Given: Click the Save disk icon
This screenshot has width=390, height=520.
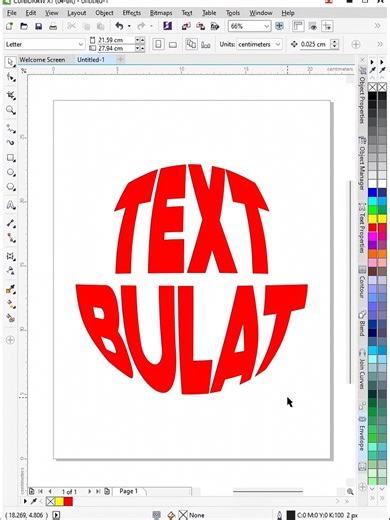Looking at the screenshot, I should pos(38,26).
